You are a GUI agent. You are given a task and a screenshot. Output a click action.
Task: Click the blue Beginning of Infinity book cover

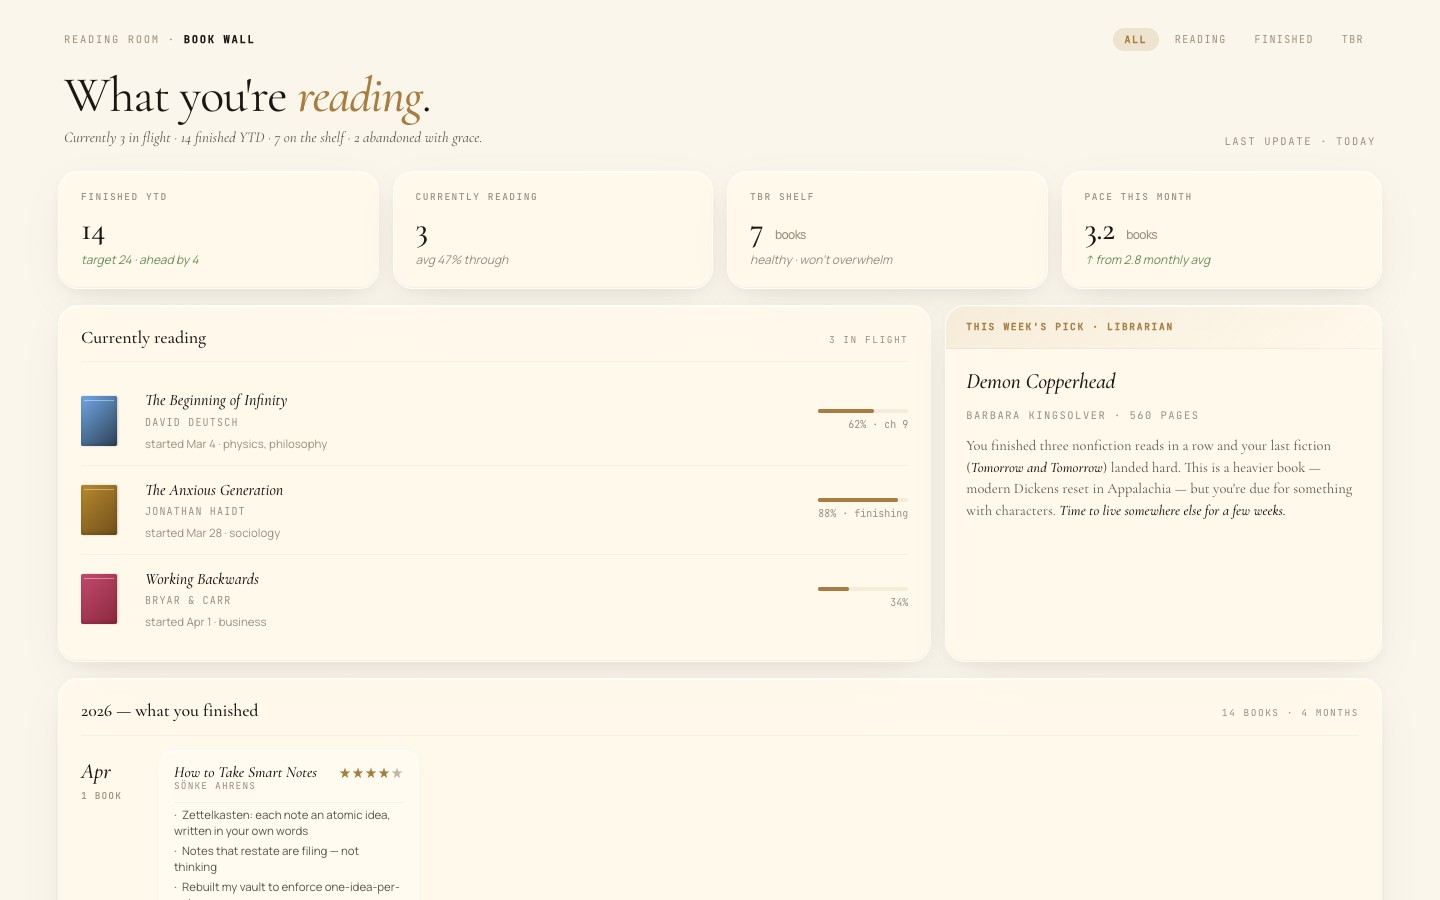pyautogui.click(x=99, y=421)
